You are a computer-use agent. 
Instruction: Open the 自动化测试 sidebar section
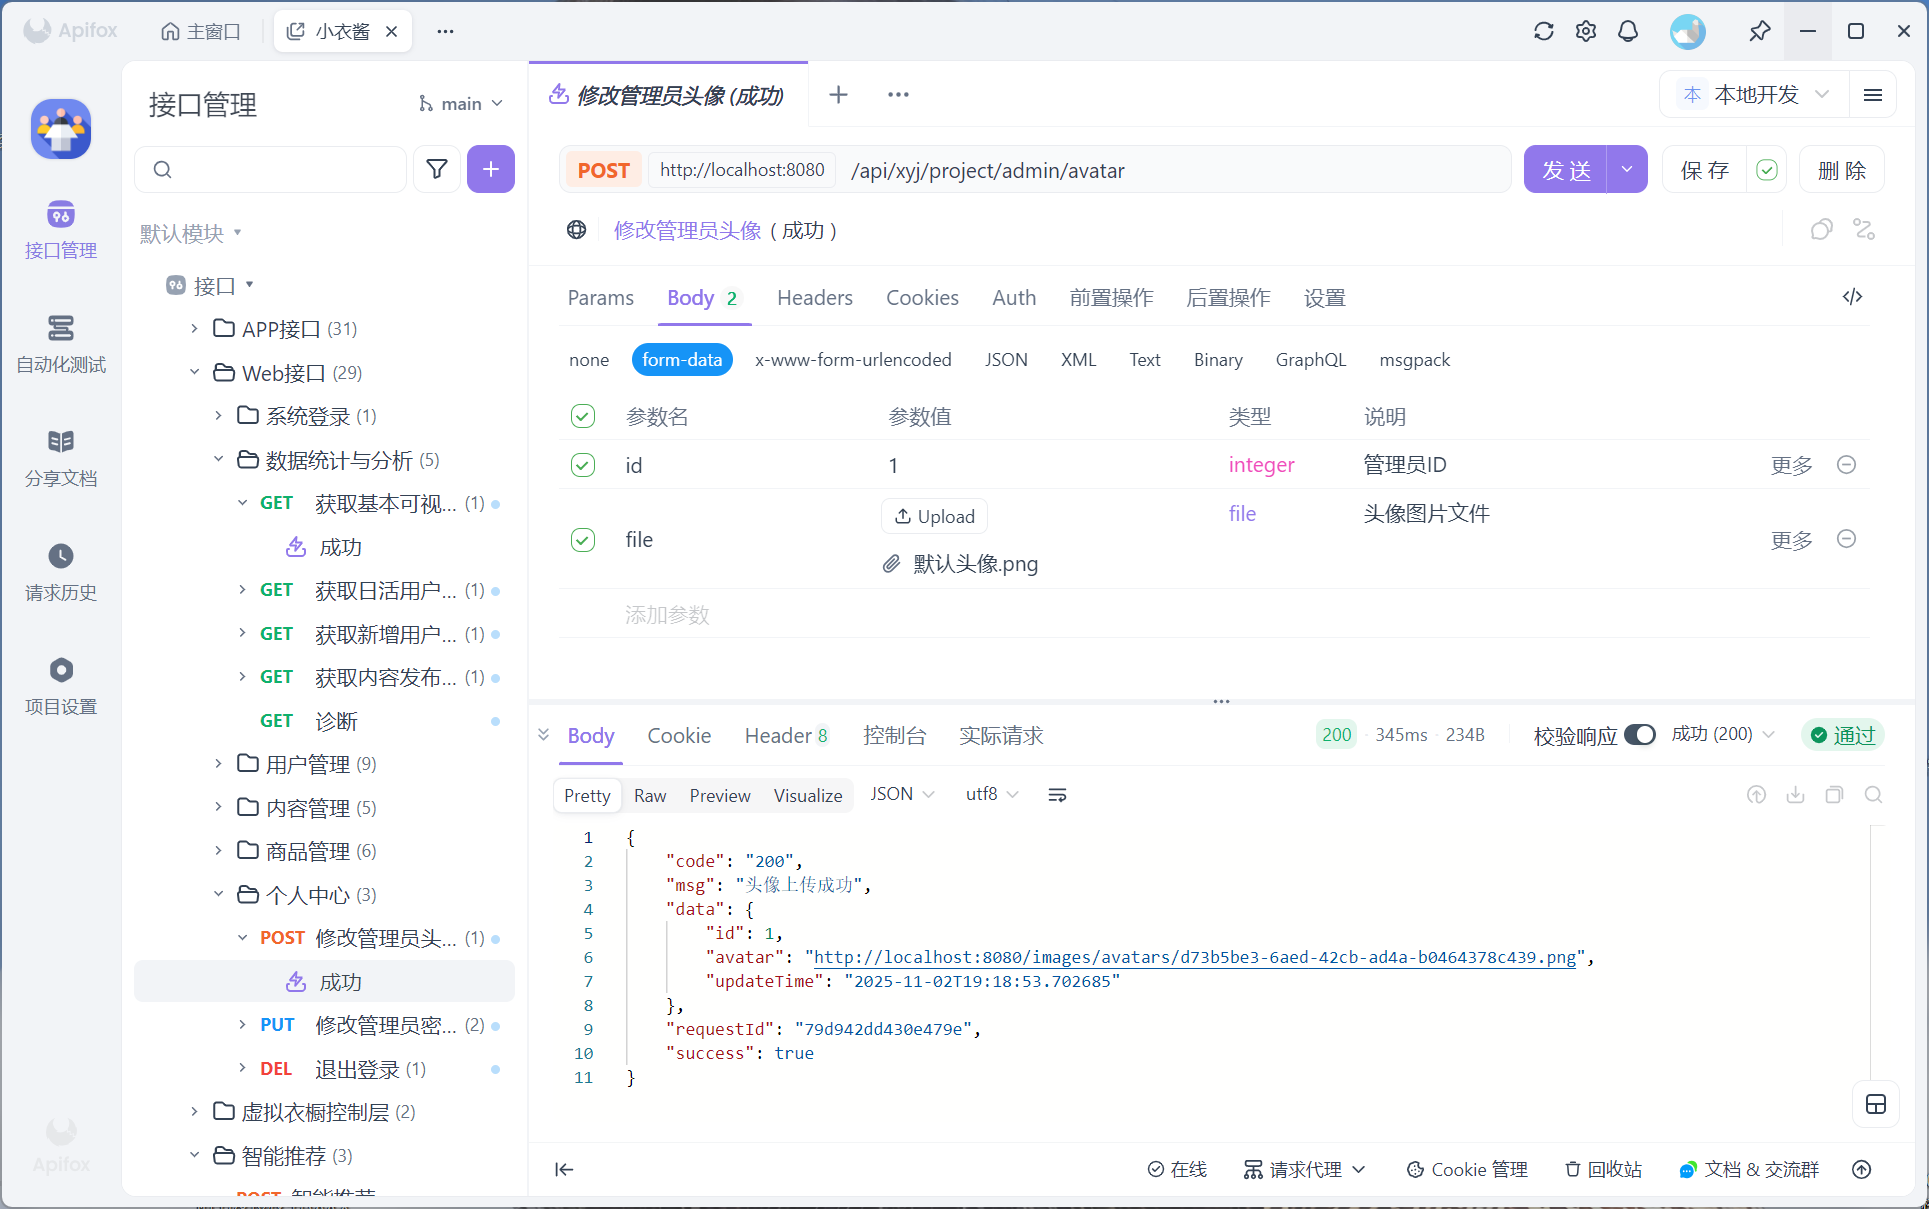point(60,343)
